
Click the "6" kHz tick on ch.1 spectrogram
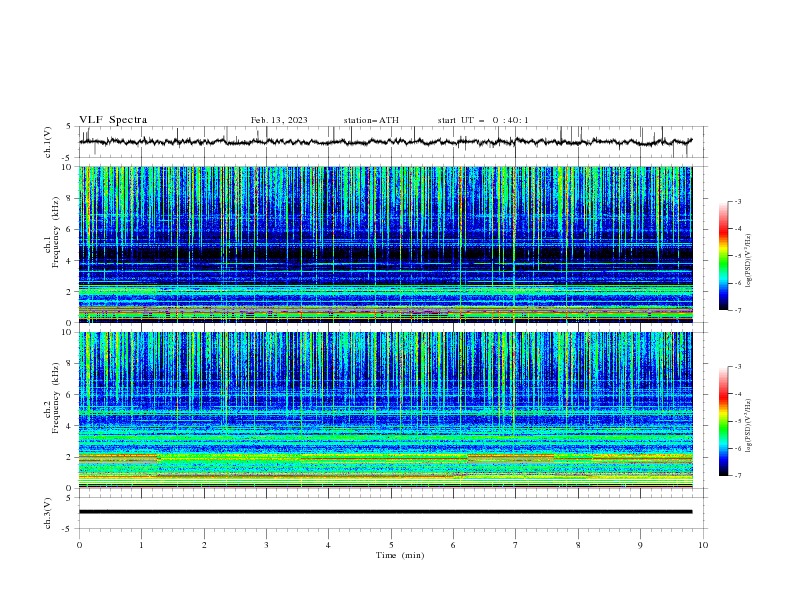tap(70, 229)
